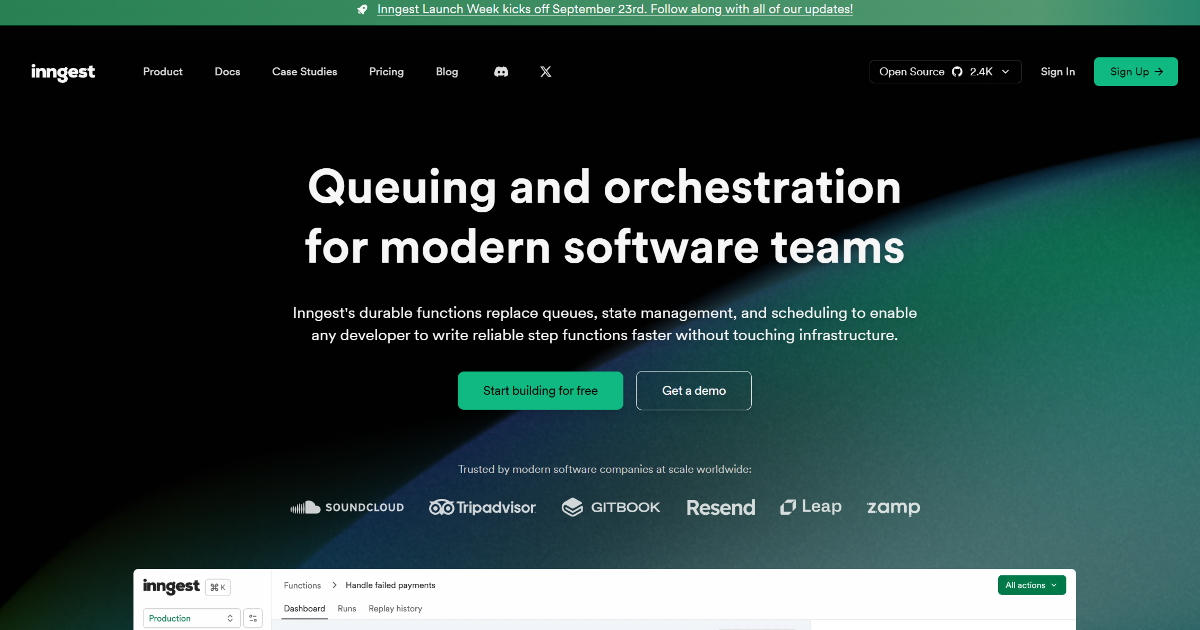Open the Replay history tab
The width and height of the screenshot is (1200, 630).
(395, 608)
